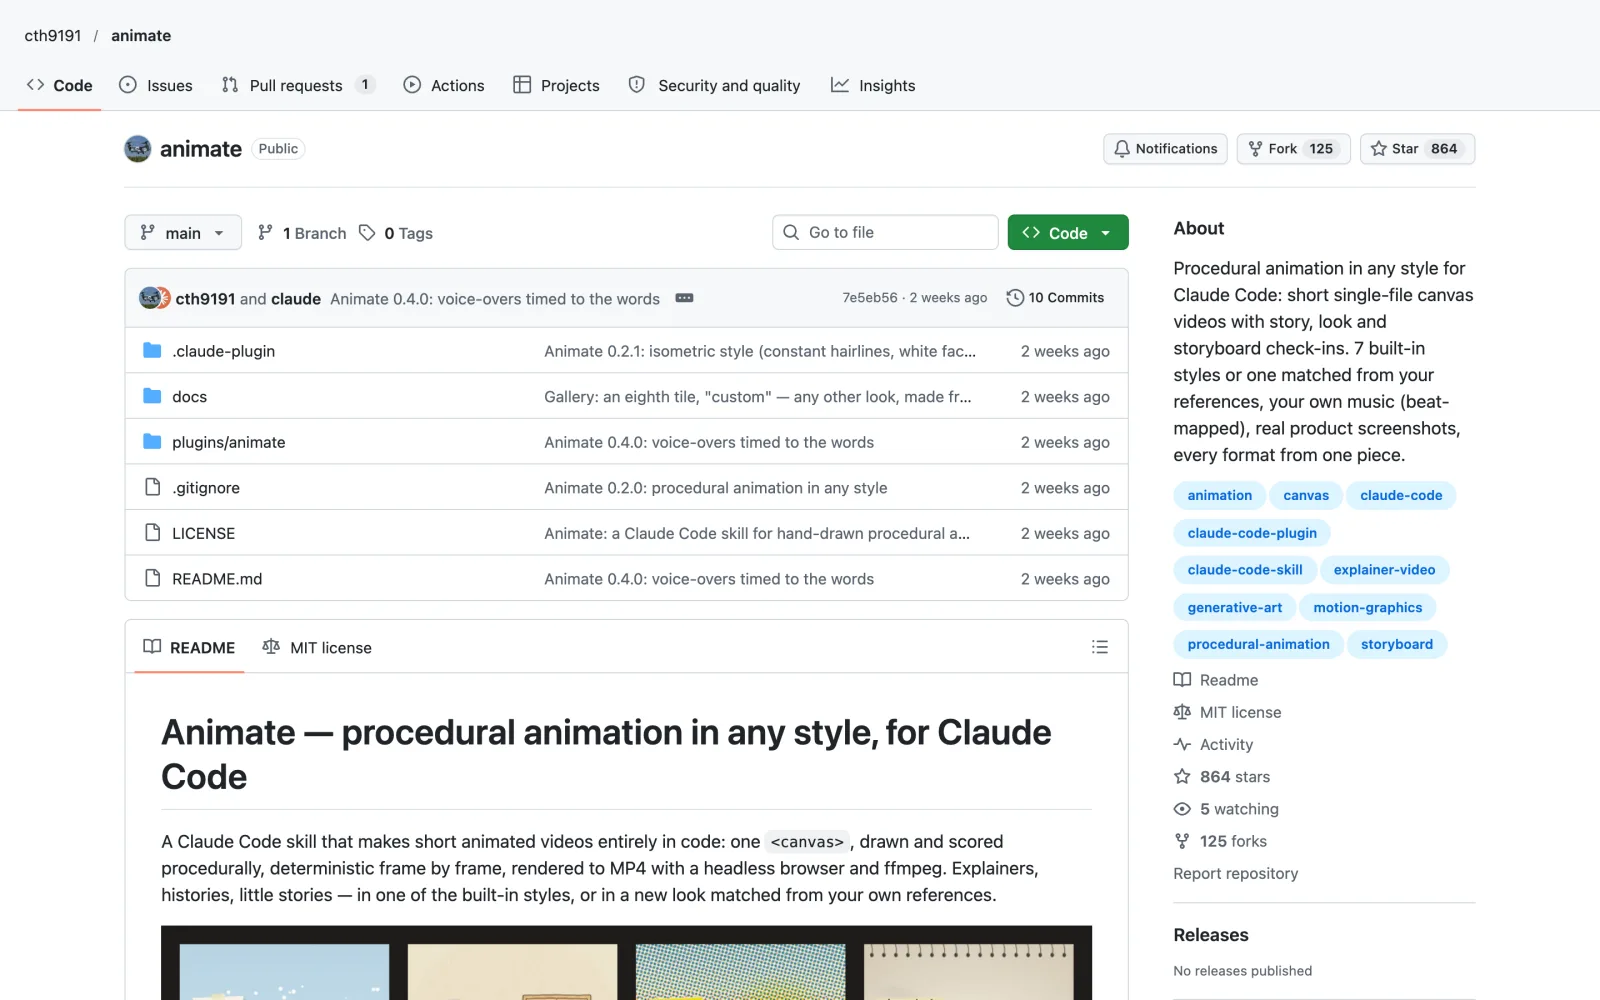Click the plugins/animate folder icon
Viewport: 1600px width, 1000px height.
[152, 442]
